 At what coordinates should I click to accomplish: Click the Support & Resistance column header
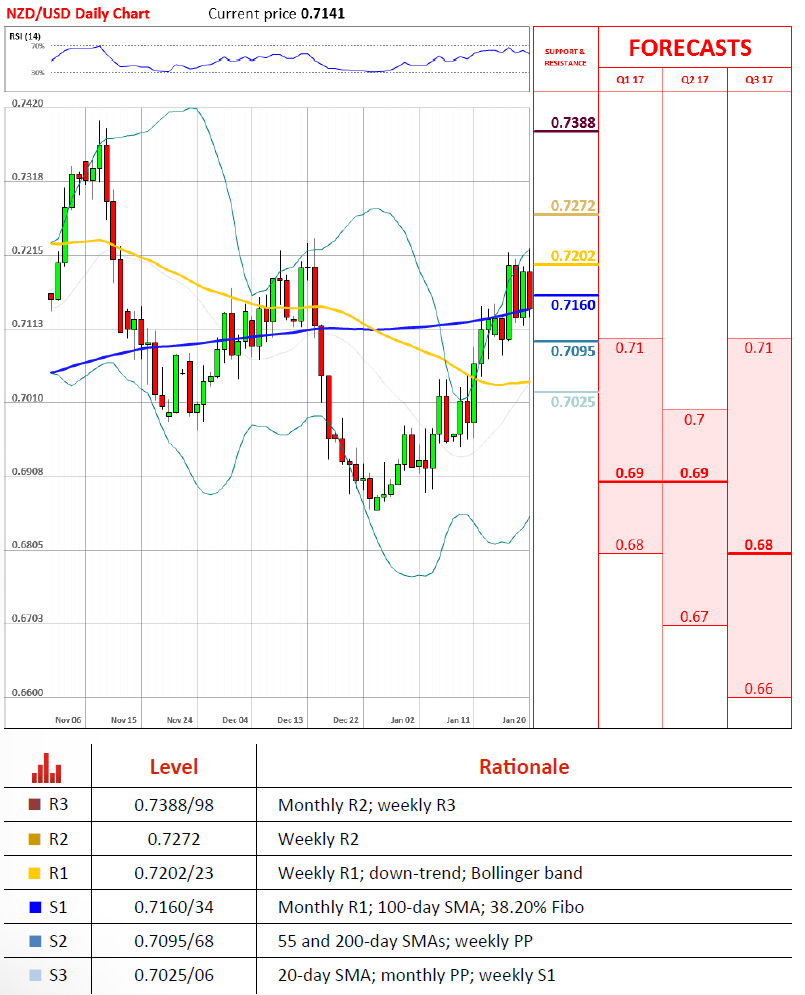(x=565, y=57)
